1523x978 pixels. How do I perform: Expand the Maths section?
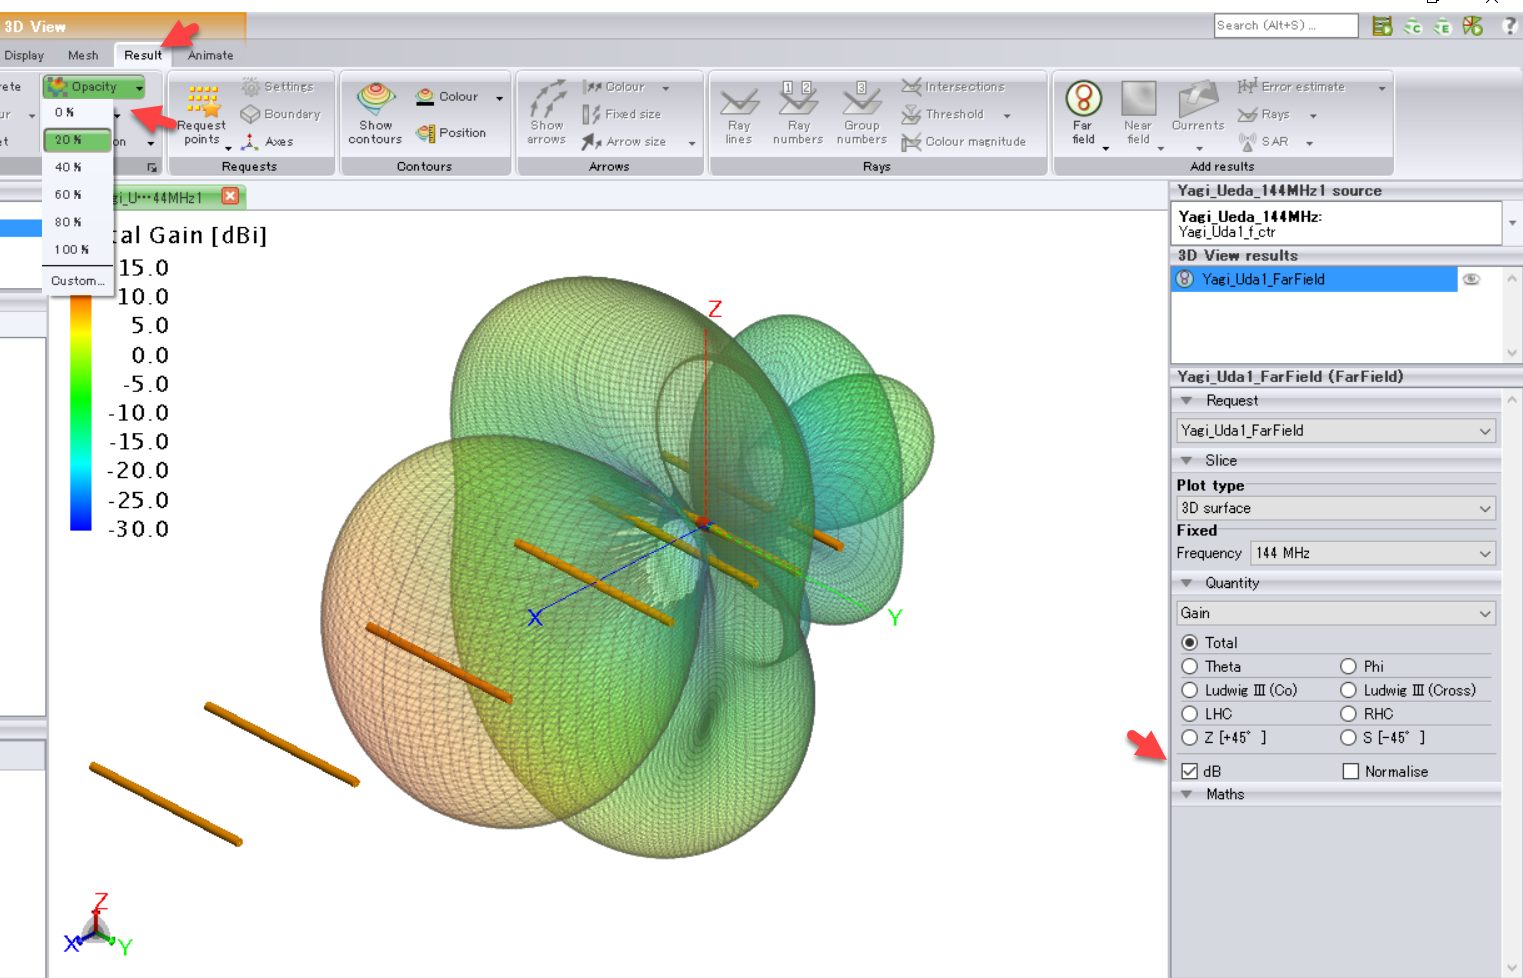(1187, 794)
